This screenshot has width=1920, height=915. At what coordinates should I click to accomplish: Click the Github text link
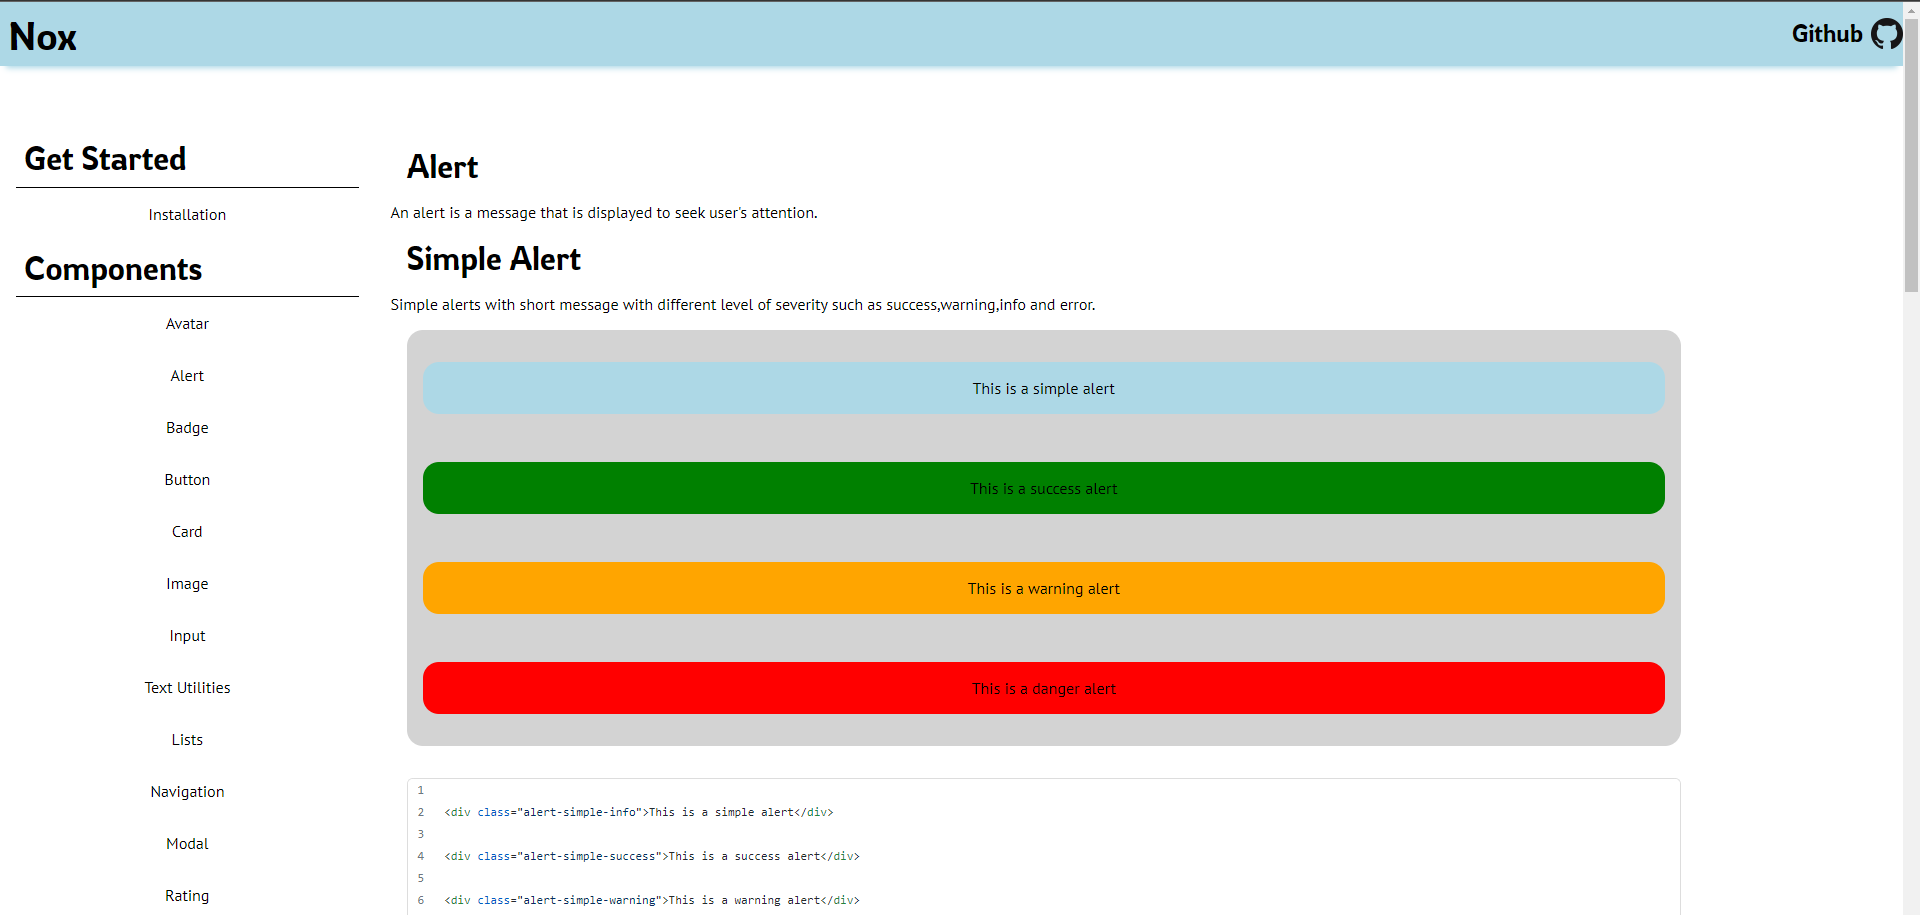tap(1827, 34)
